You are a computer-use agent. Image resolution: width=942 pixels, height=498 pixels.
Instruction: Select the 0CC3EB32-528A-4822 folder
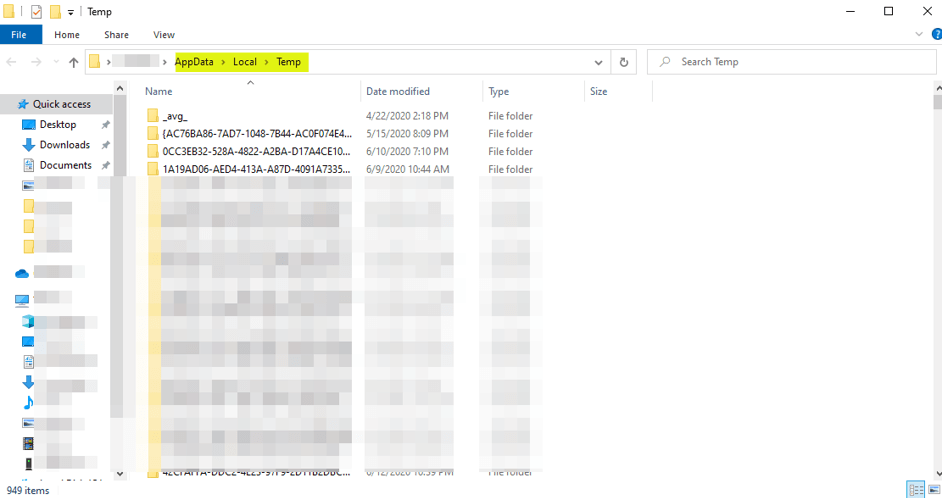click(256, 151)
